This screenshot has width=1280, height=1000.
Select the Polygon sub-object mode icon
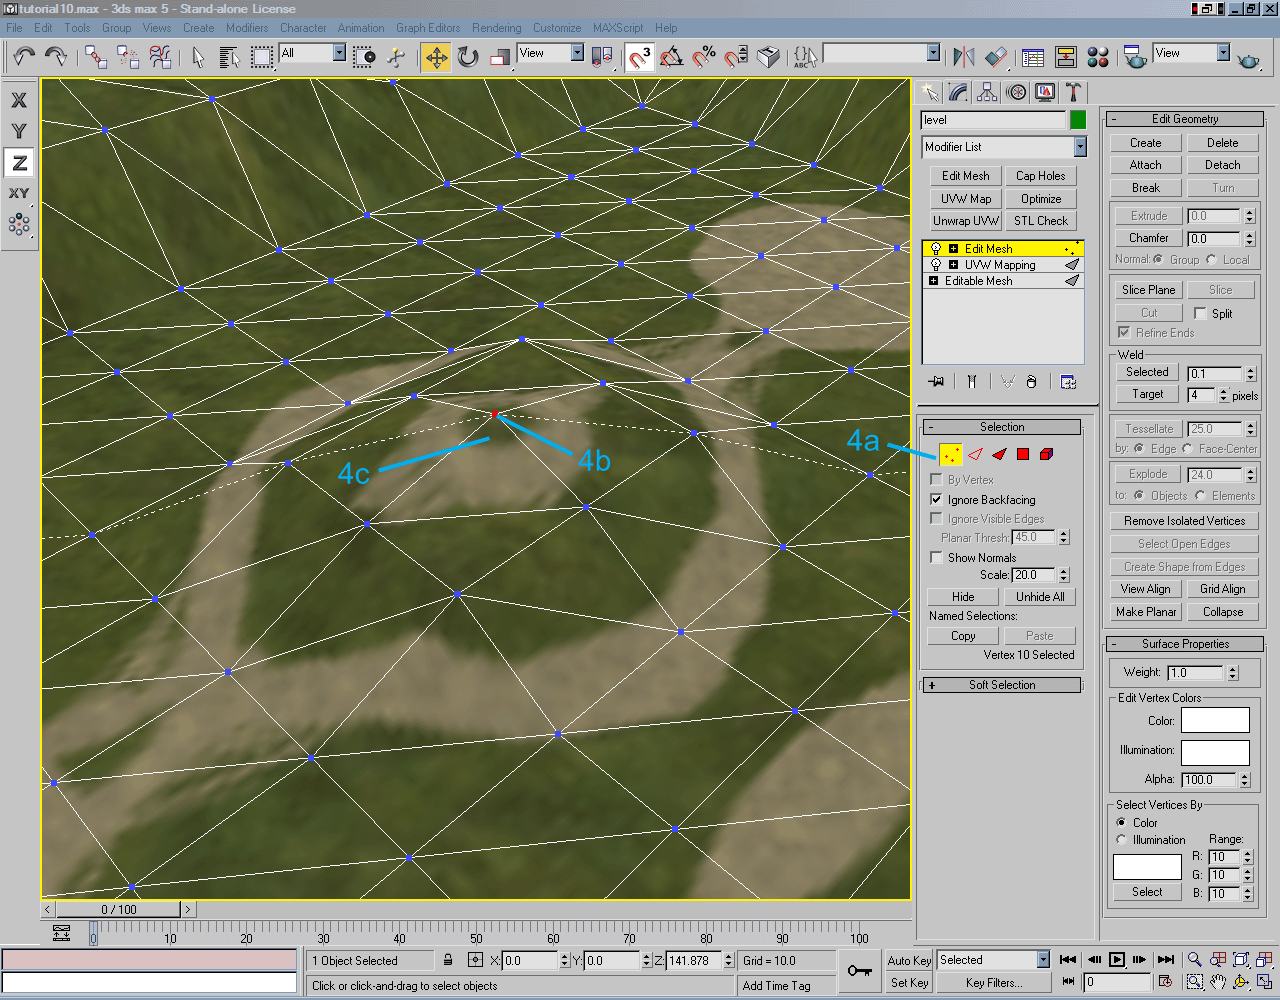coord(1021,454)
